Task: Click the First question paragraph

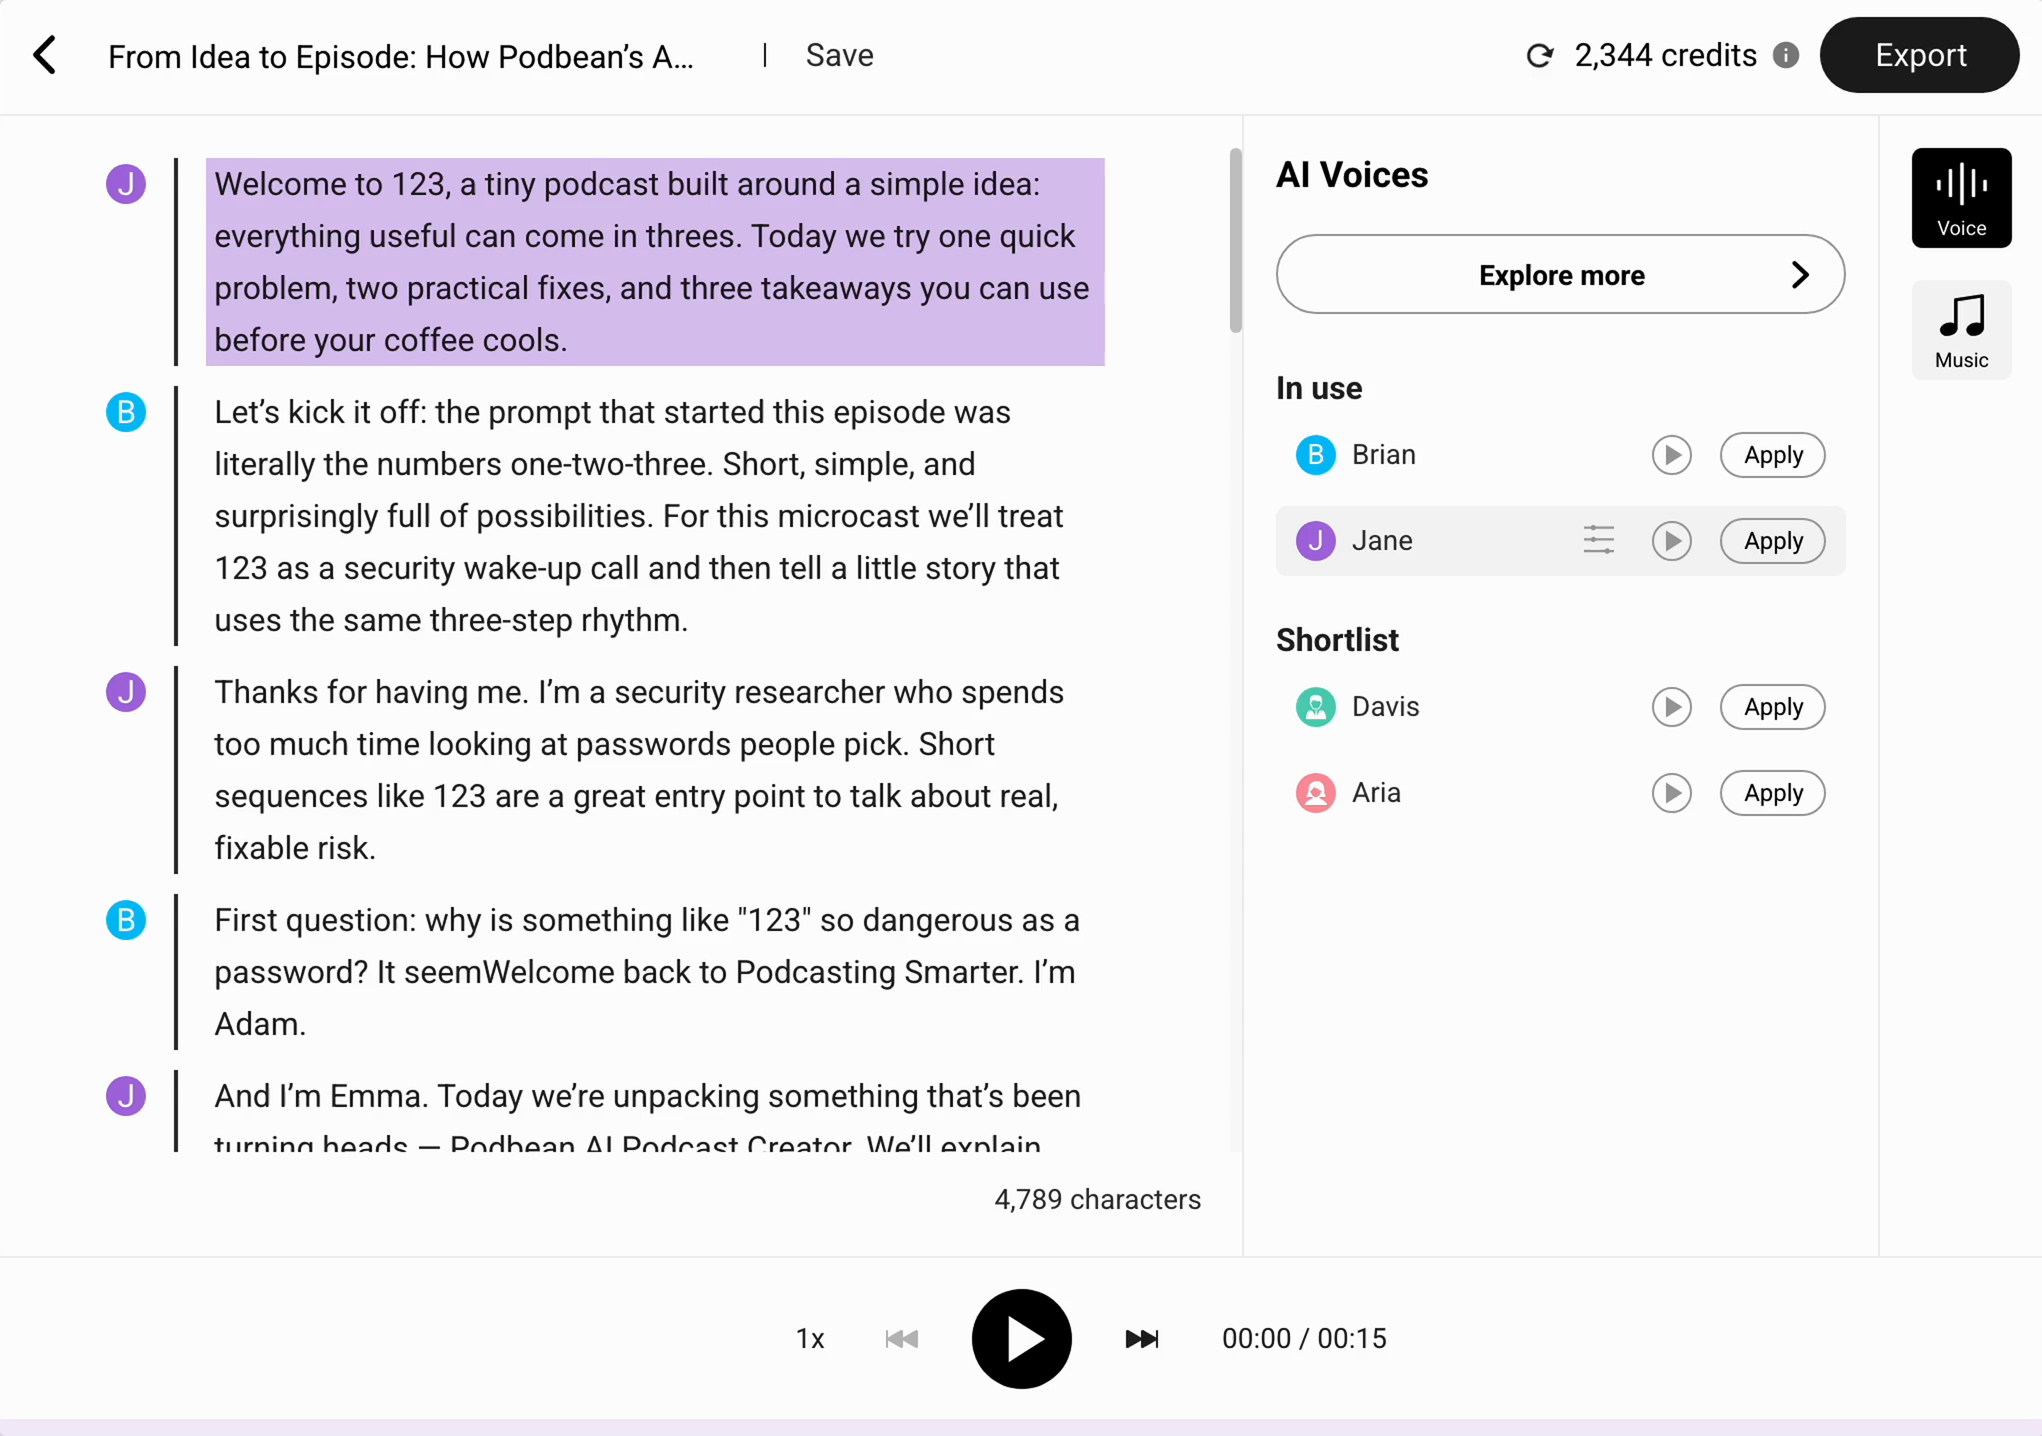Action: pos(655,972)
